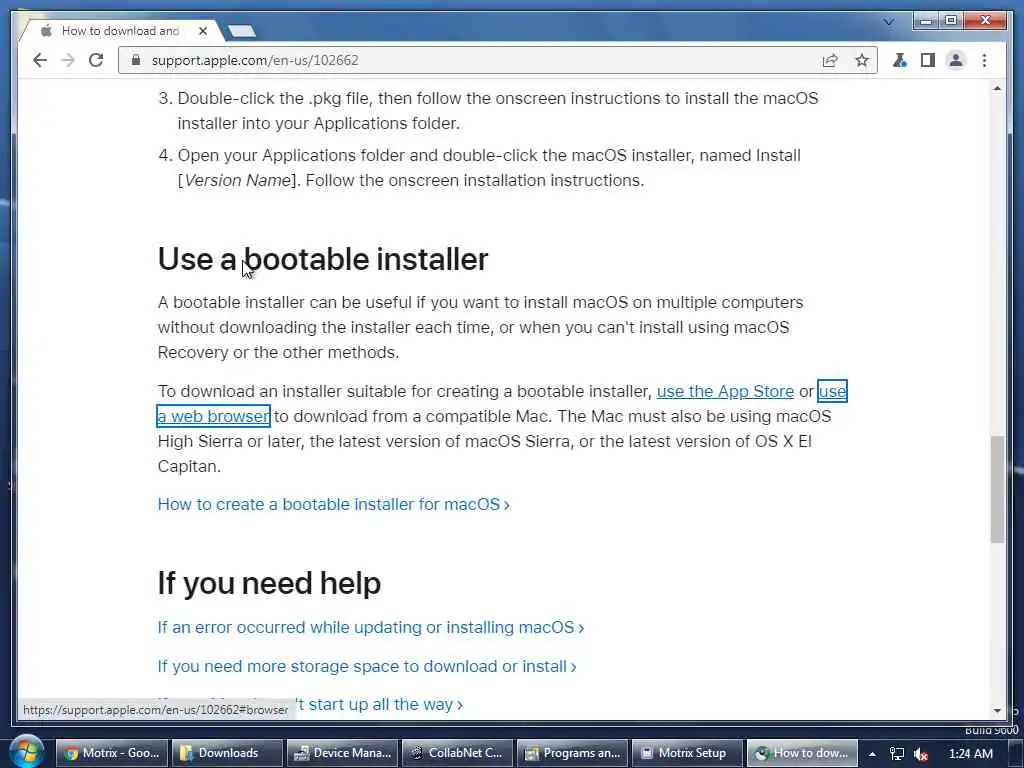This screenshot has width=1024, height=768.
Task: Select 'How to dow...' taskbar button
Action: point(801,753)
